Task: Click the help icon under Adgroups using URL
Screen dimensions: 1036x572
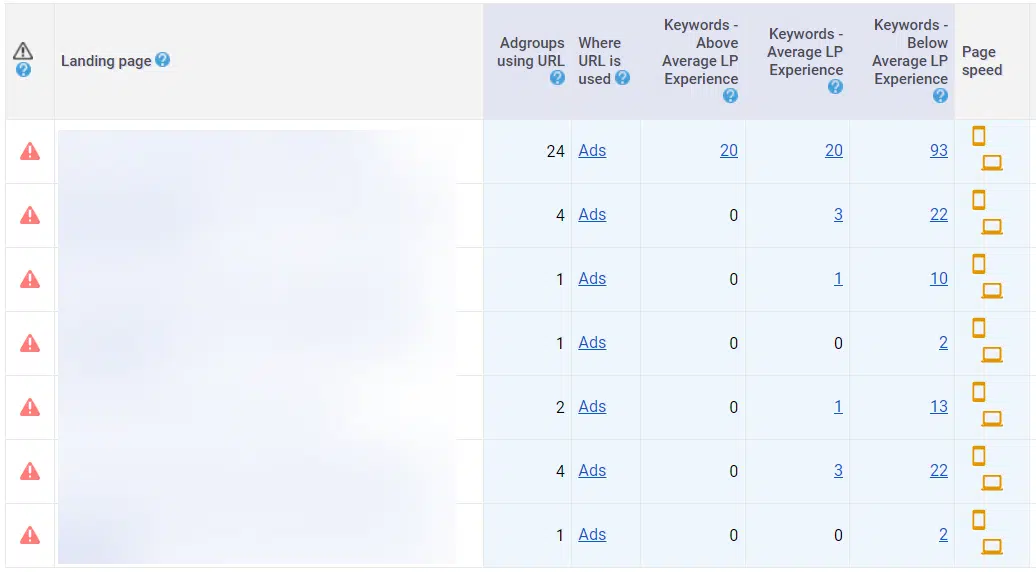Action: [557, 78]
